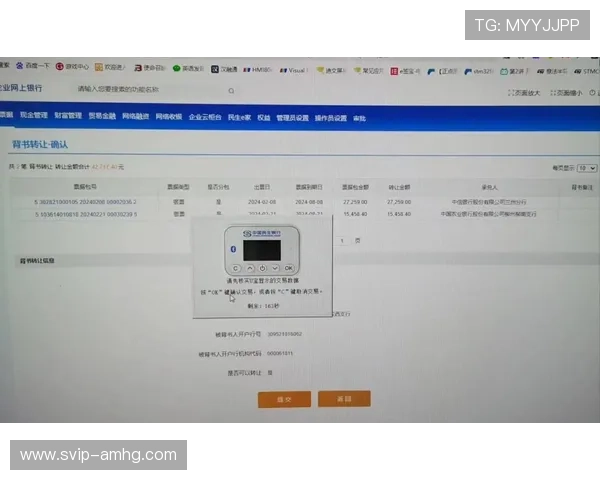600x480 pixels.
Task: Click the C key on U-key image
Action: coord(236,268)
